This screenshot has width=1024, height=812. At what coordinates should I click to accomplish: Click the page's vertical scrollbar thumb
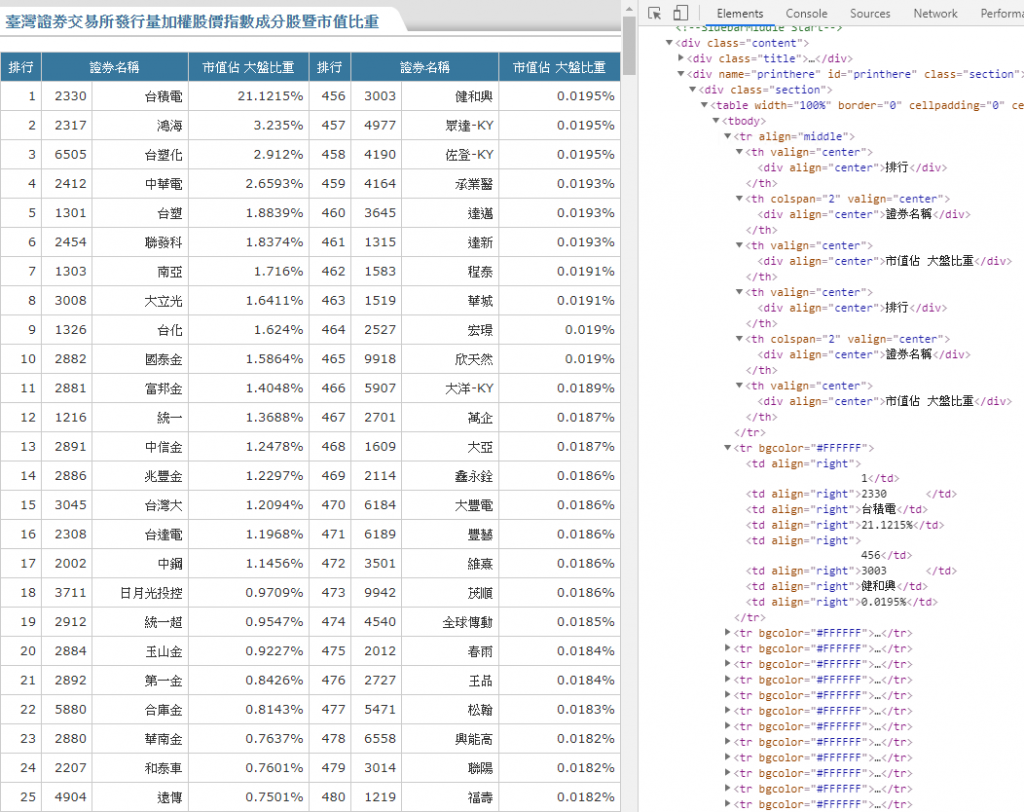(x=629, y=46)
